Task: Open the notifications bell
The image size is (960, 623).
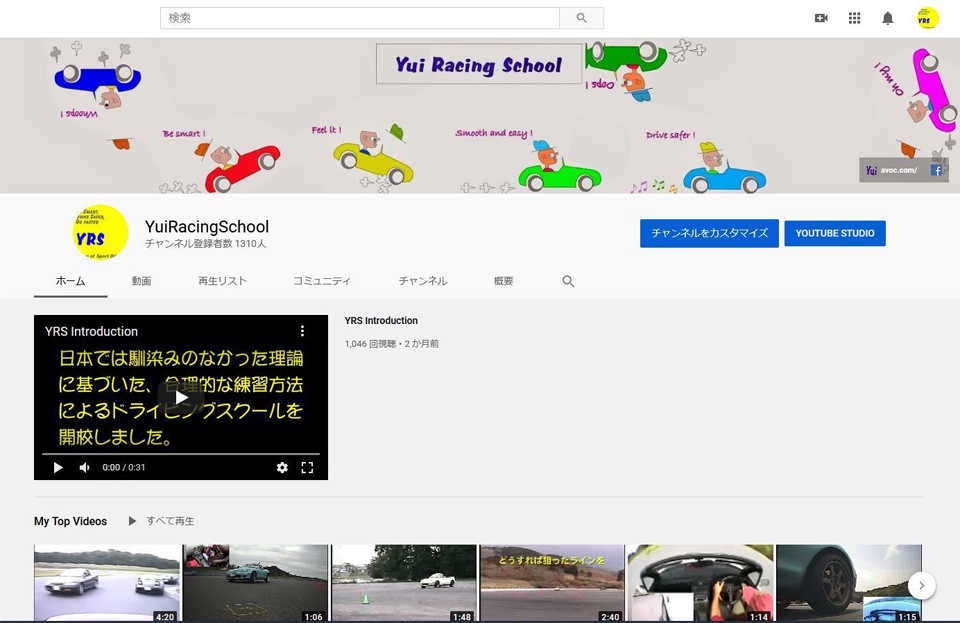Action: [887, 18]
